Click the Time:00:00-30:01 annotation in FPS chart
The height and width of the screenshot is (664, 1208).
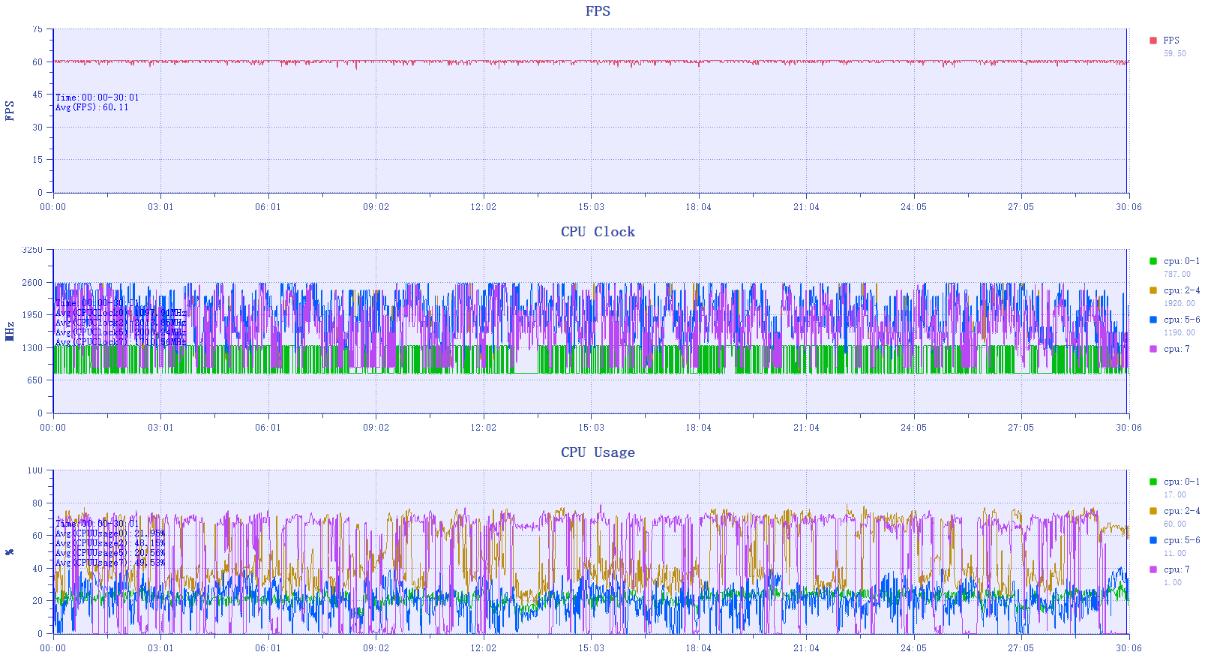pyautogui.click(x=97, y=98)
